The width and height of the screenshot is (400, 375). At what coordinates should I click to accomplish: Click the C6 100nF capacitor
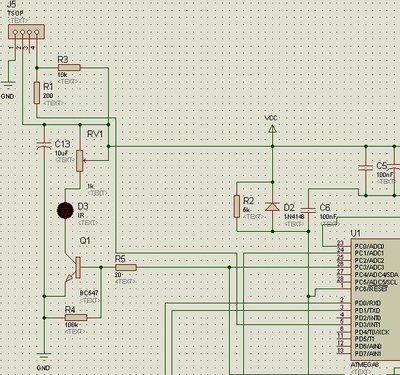click(x=308, y=210)
